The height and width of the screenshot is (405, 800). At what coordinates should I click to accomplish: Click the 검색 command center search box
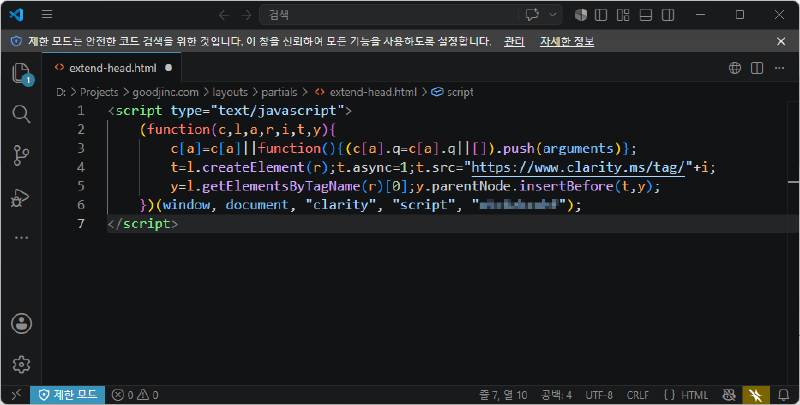tap(389, 15)
